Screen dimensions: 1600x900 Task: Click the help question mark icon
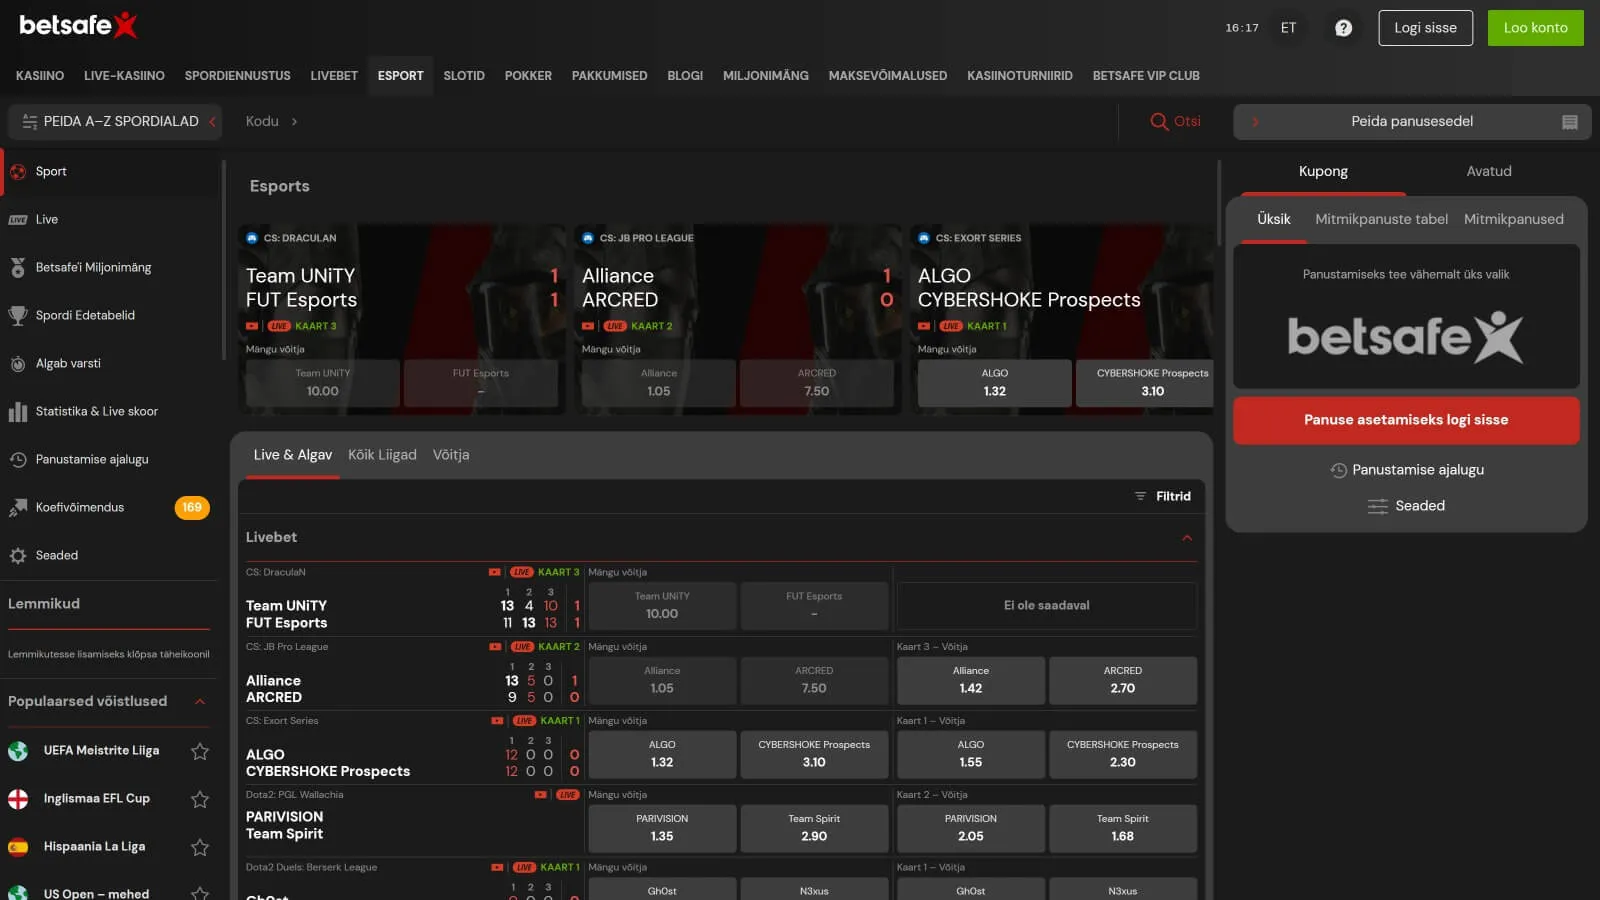[1343, 28]
